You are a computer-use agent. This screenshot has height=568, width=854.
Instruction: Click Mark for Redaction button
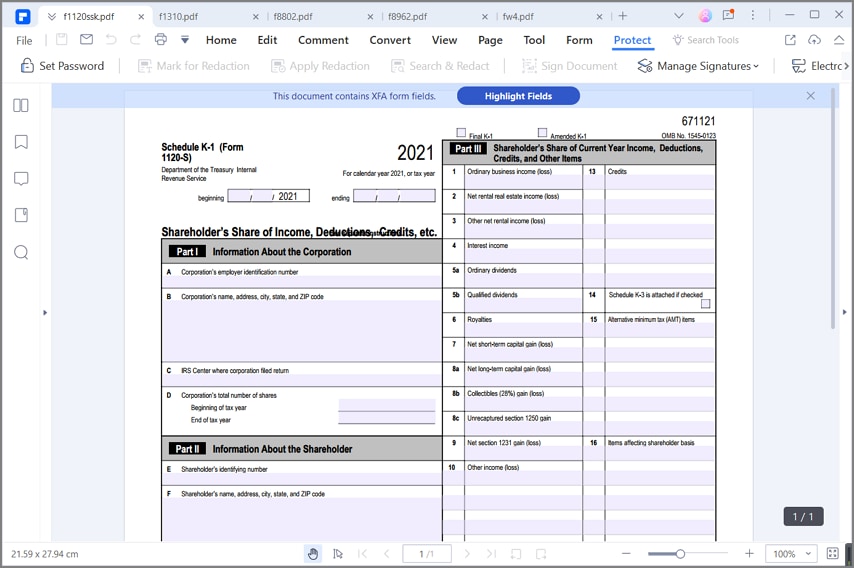(193, 66)
